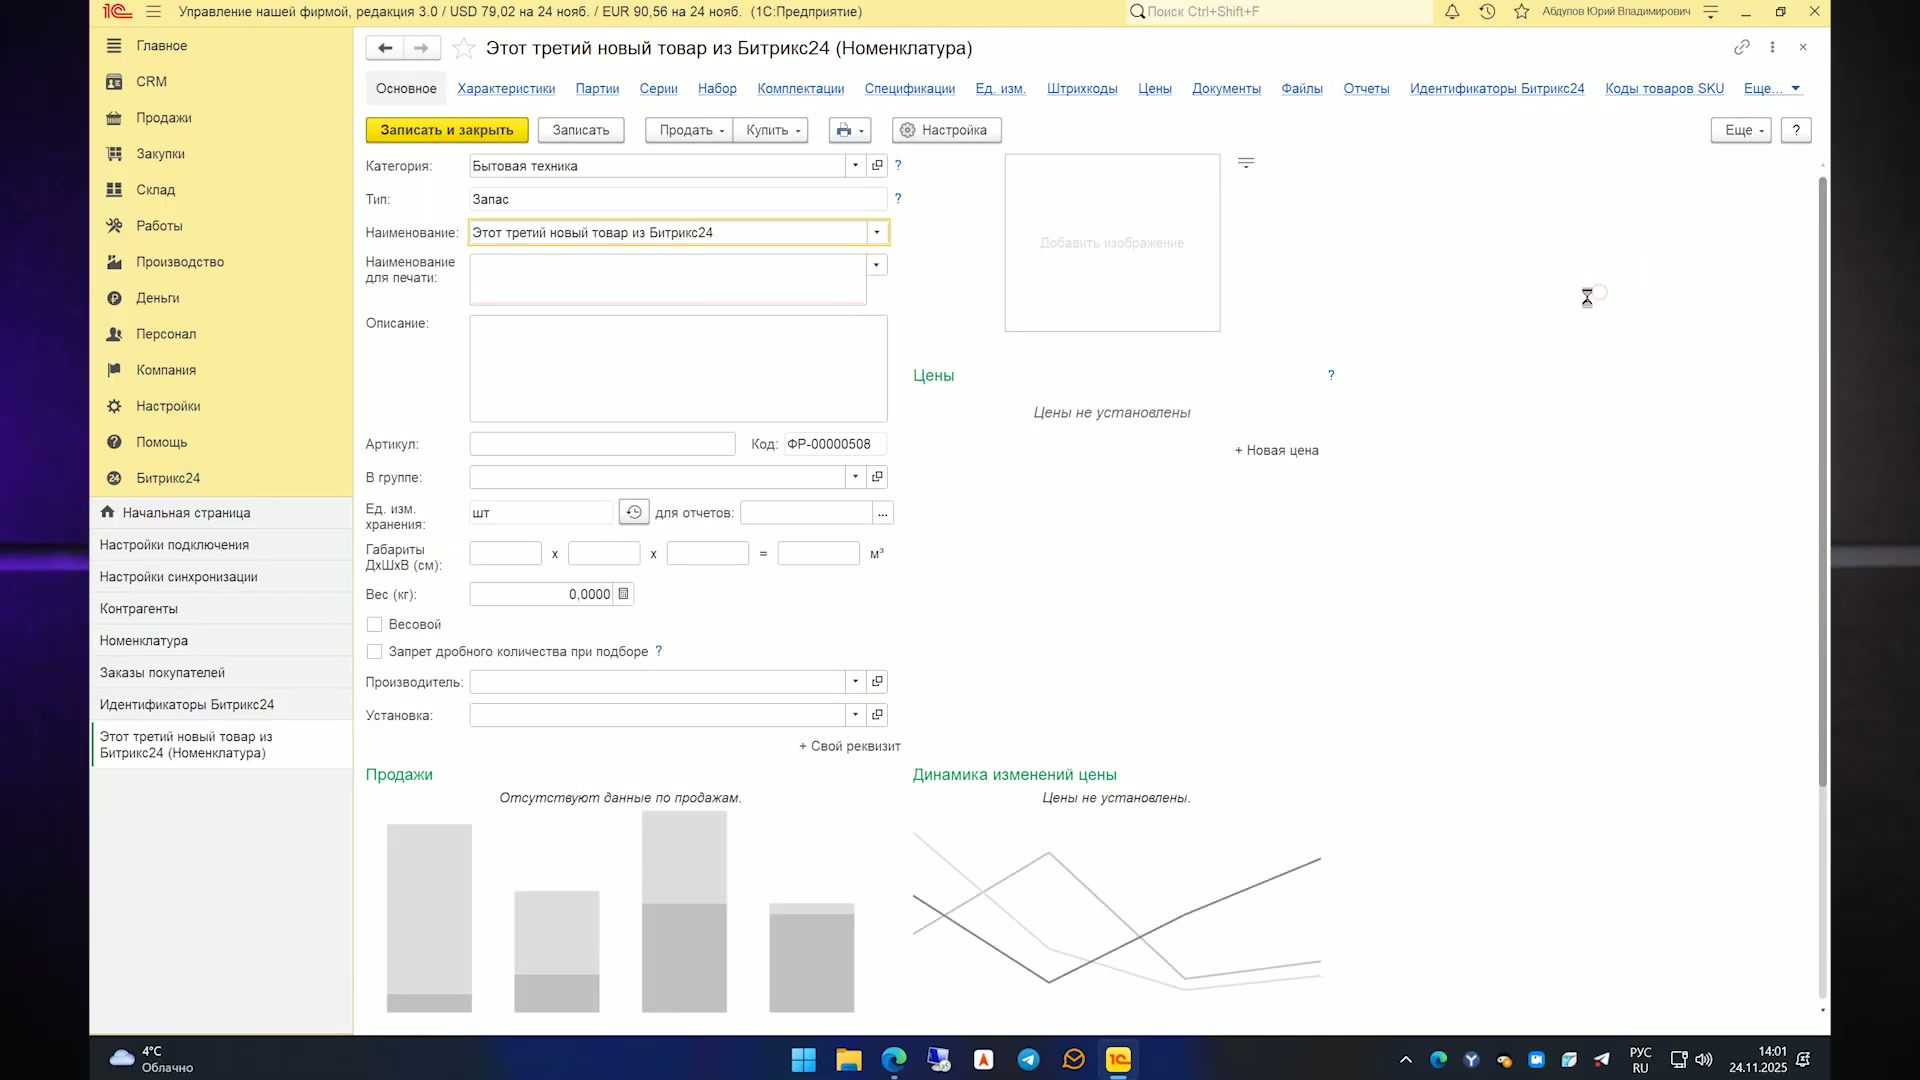Open the weight calculator icon
The image size is (1920, 1080).
pyautogui.click(x=623, y=594)
